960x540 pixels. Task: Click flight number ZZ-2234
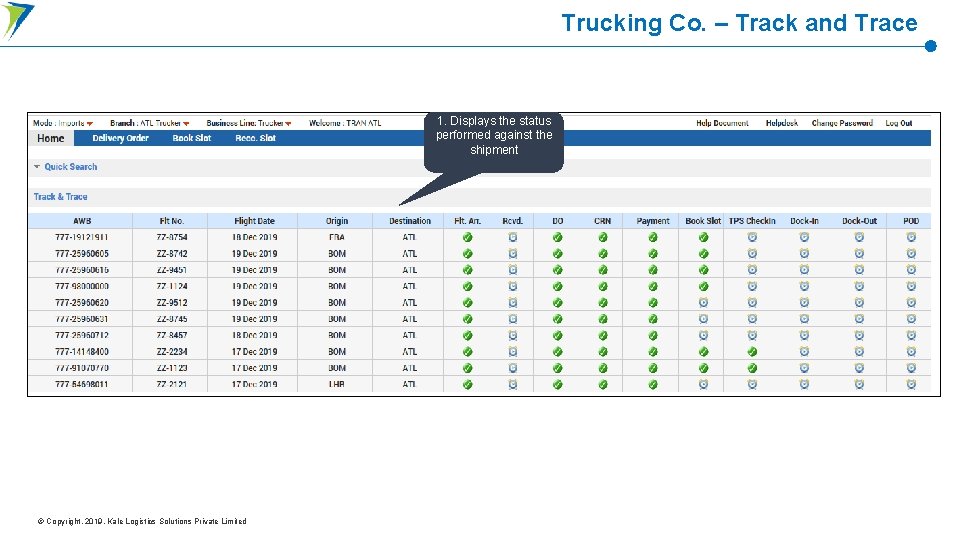[x=172, y=351]
